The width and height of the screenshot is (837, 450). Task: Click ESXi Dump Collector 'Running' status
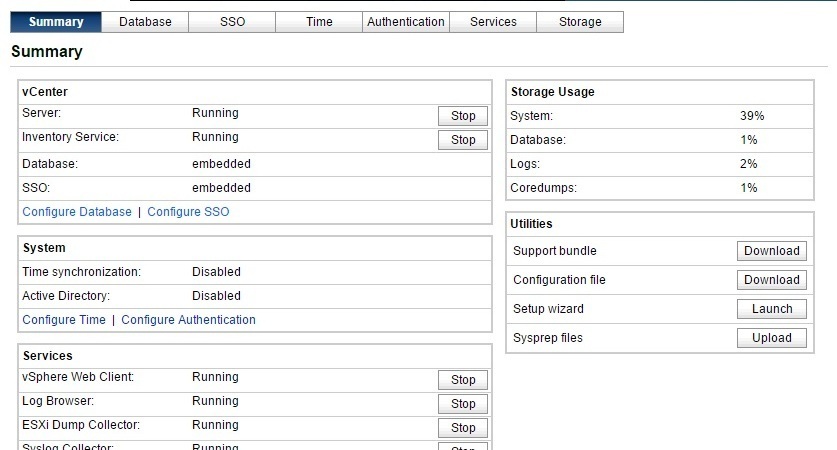pos(216,425)
